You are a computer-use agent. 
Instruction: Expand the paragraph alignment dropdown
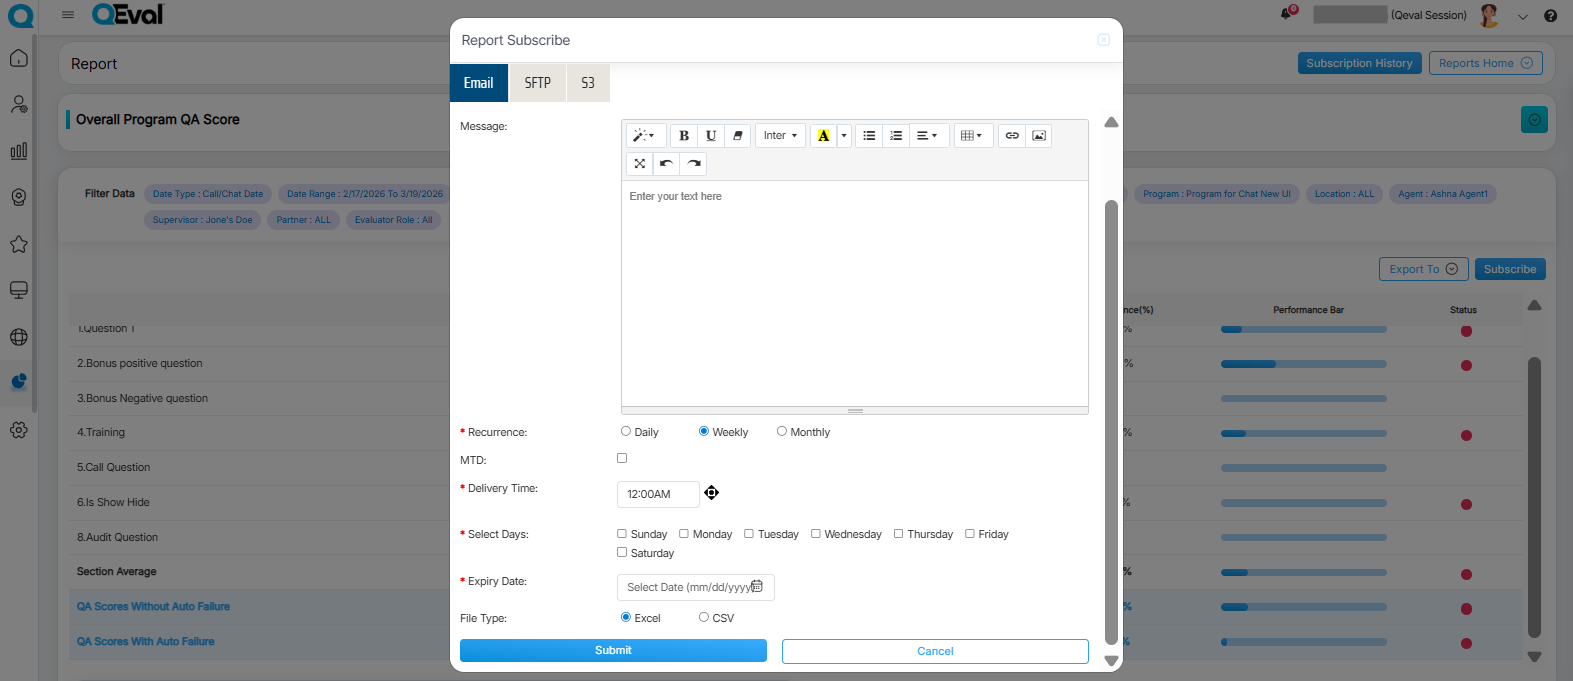(x=927, y=136)
